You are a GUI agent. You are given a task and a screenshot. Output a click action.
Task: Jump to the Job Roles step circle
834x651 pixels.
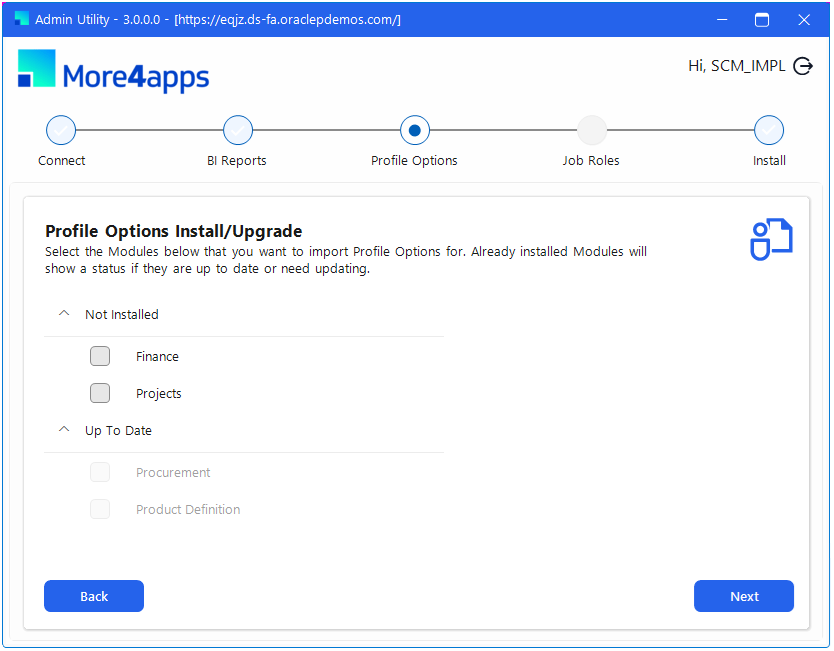[x=591, y=130]
